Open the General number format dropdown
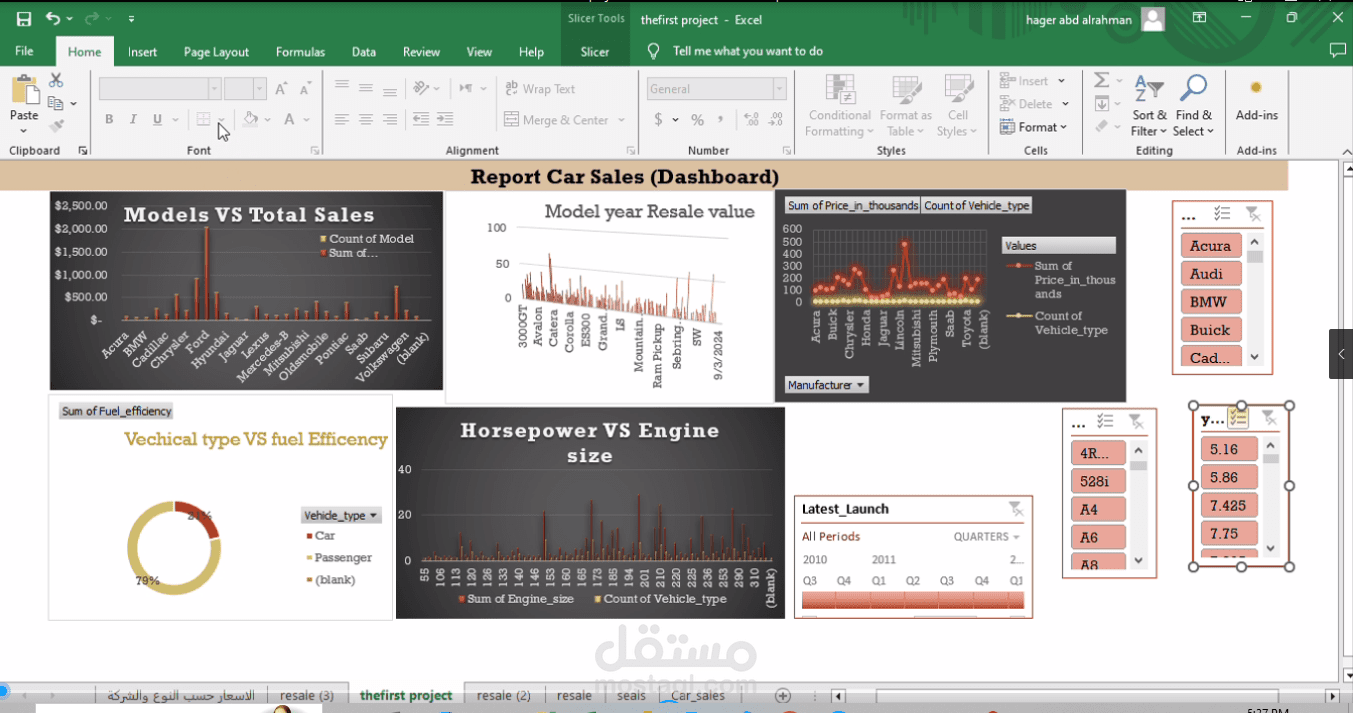The image size is (1353, 713). coord(780,89)
